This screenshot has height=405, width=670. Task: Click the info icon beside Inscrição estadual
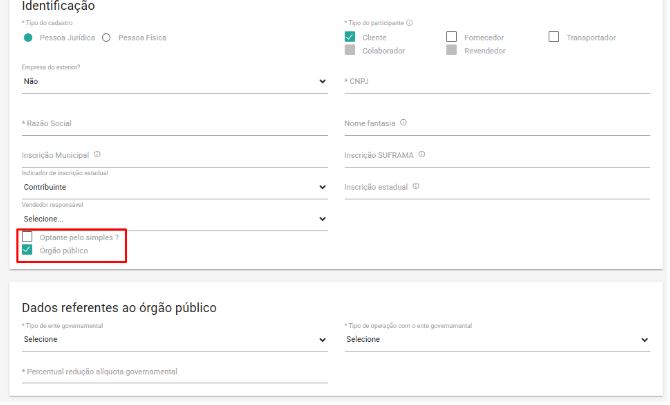(415, 186)
